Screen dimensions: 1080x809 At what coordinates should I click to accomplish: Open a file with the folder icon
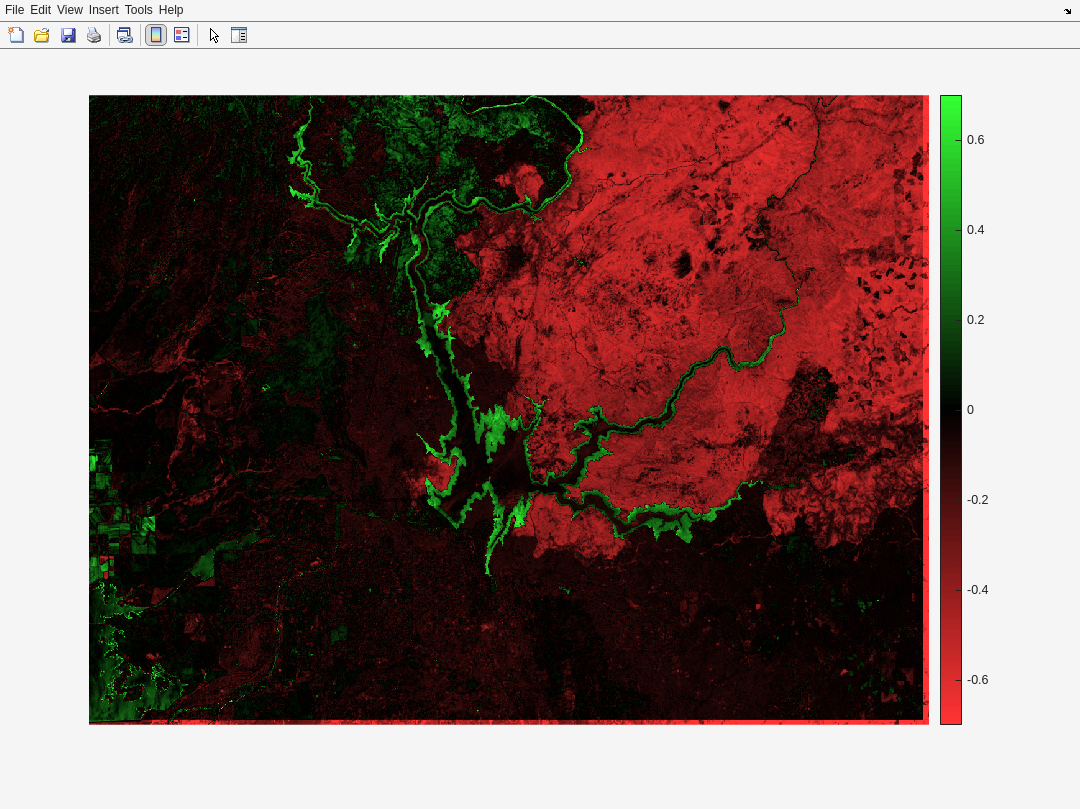click(x=42, y=35)
